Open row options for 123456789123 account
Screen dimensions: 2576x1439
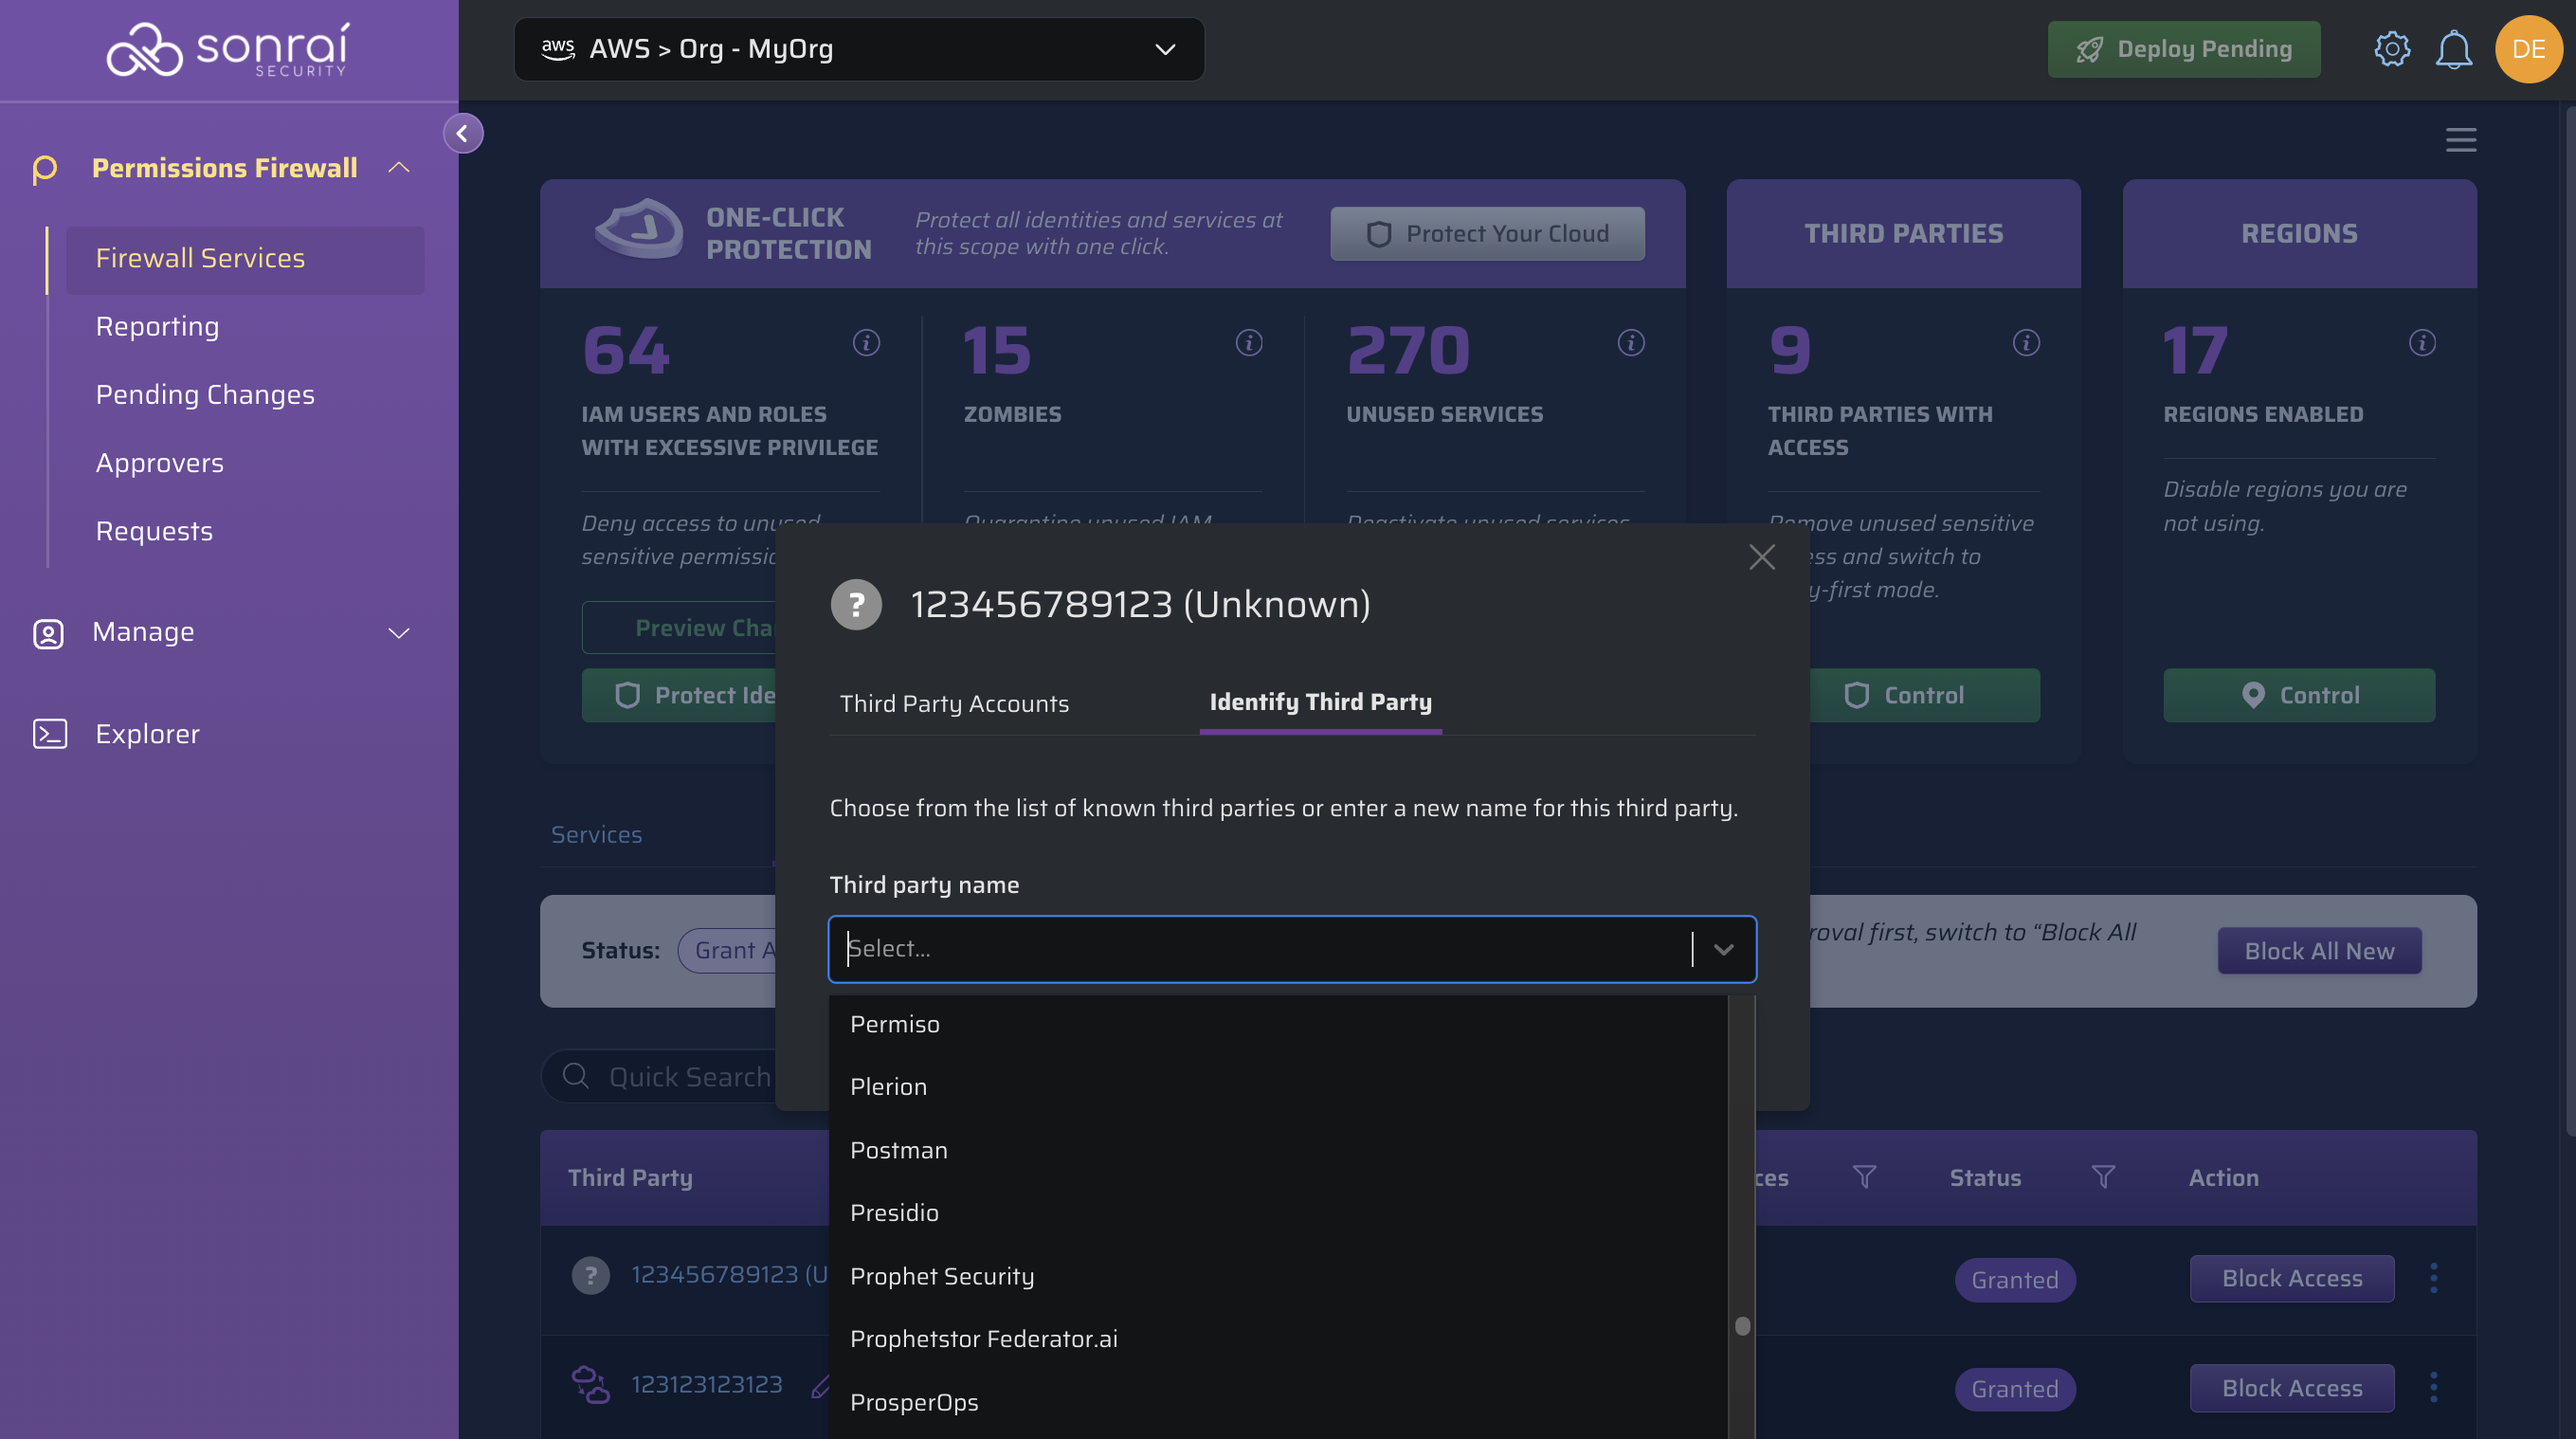click(x=2434, y=1278)
